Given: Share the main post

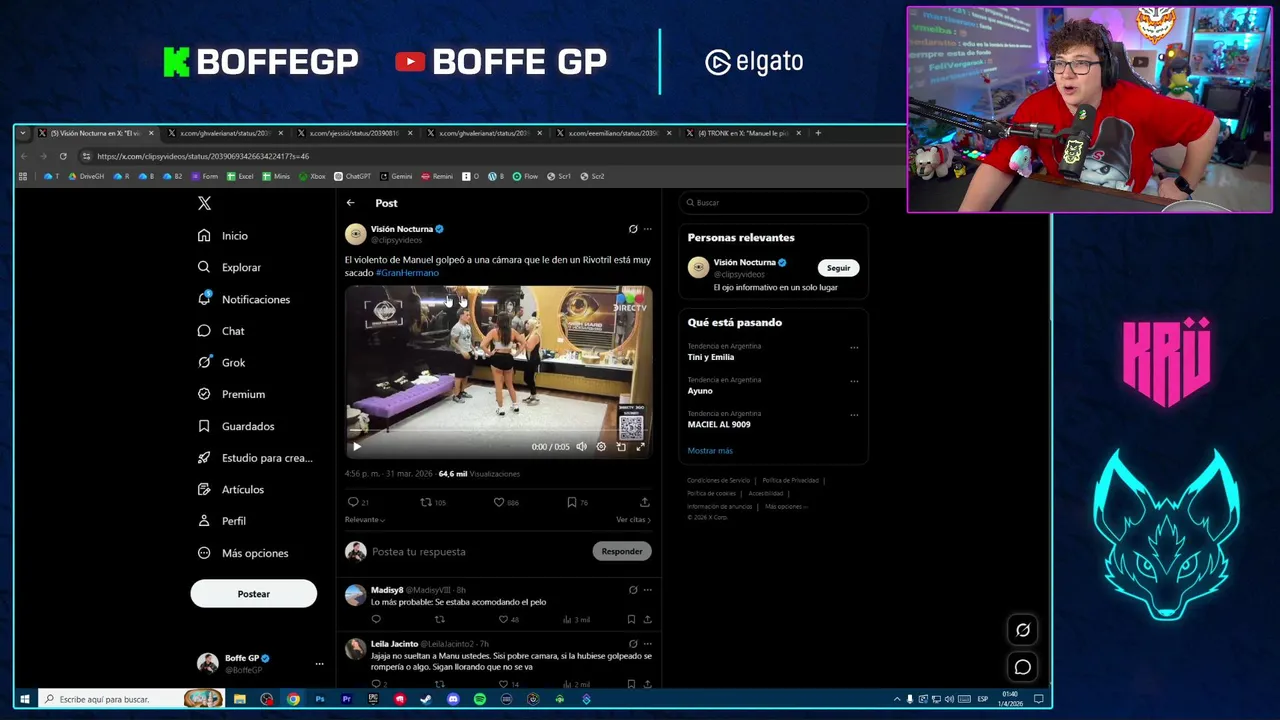Looking at the screenshot, I should pyautogui.click(x=645, y=502).
